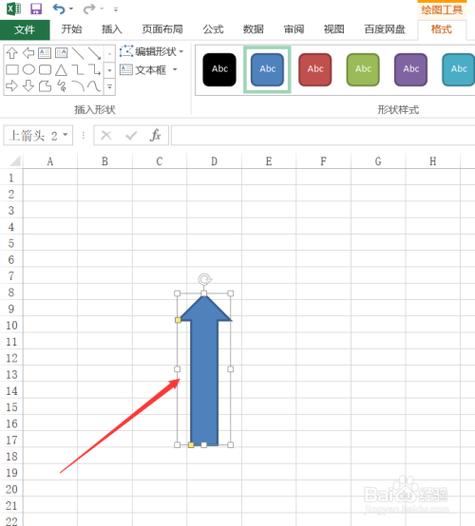This screenshot has width=475, height=526.
Task: Switch to the 百度网盘 tab
Action: click(x=385, y=30)
